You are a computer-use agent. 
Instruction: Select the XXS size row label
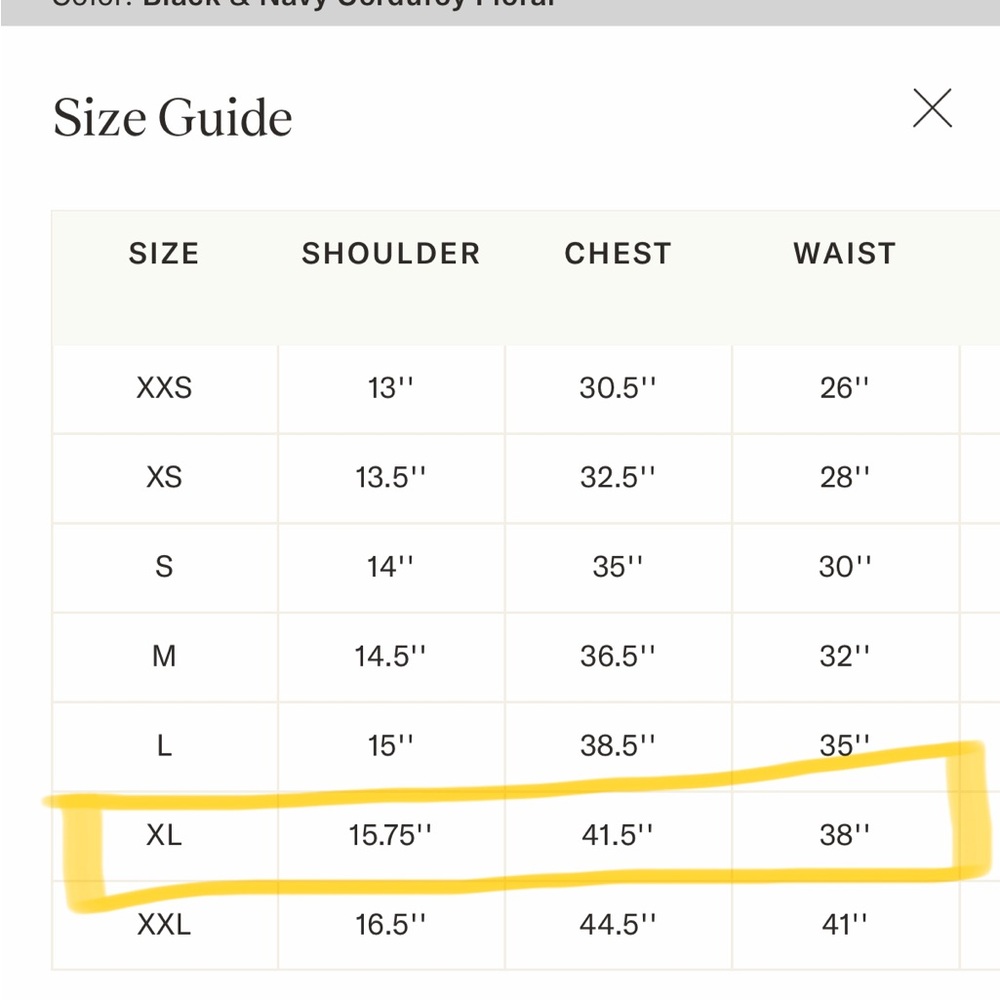pyautogui.click(x=164, y=388)
